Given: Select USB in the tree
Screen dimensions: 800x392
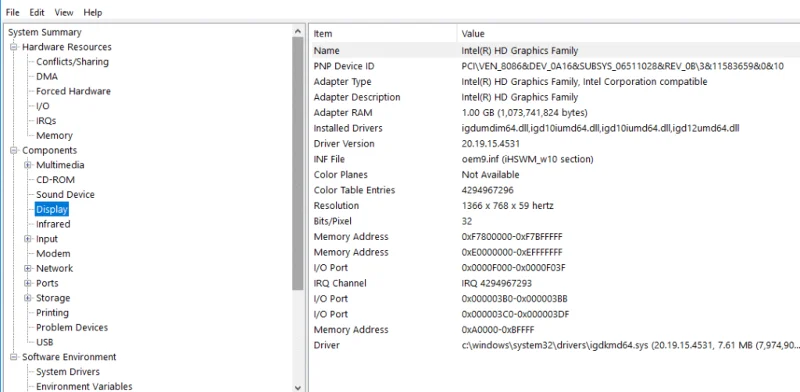Looking at the screenshot, I should click(x=45, y=343).
